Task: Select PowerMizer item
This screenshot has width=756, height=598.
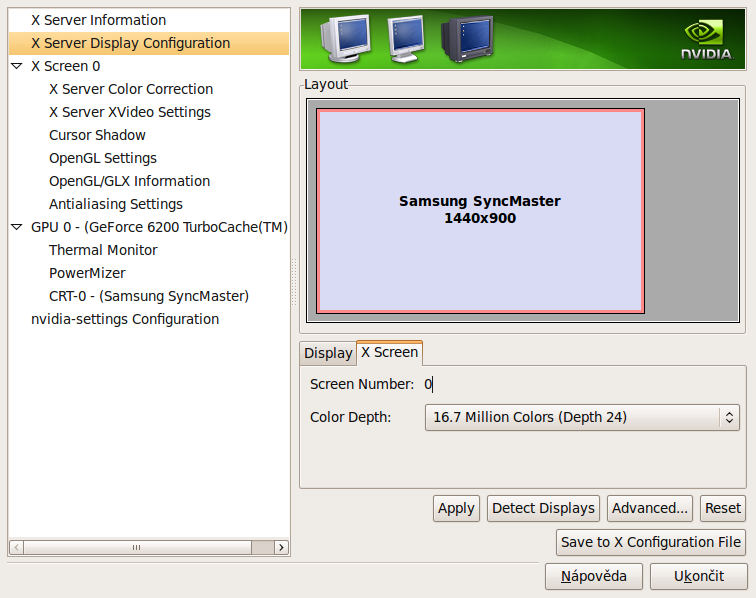Action: tap(87, 273)
